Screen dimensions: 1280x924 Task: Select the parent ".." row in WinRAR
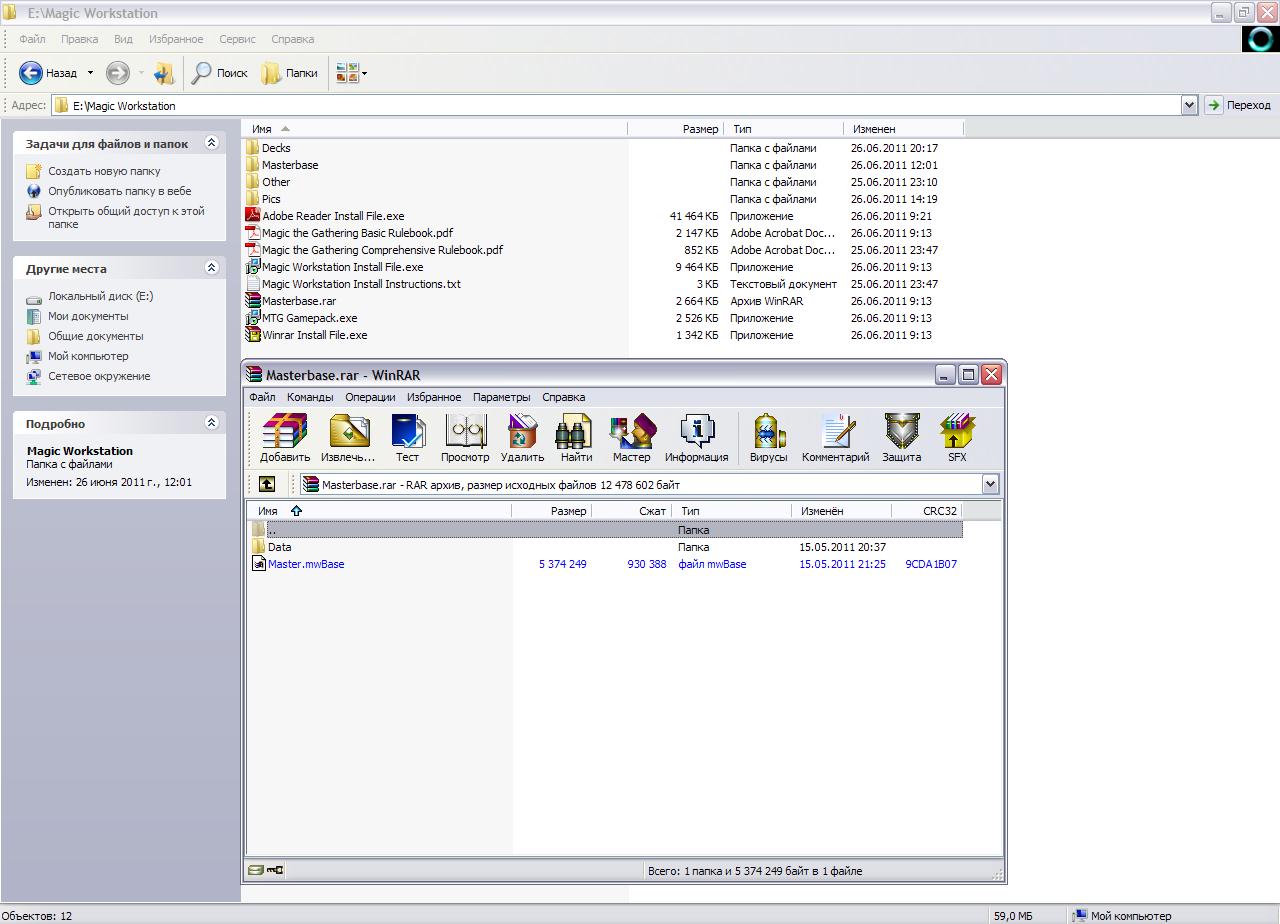pos(605,530)
